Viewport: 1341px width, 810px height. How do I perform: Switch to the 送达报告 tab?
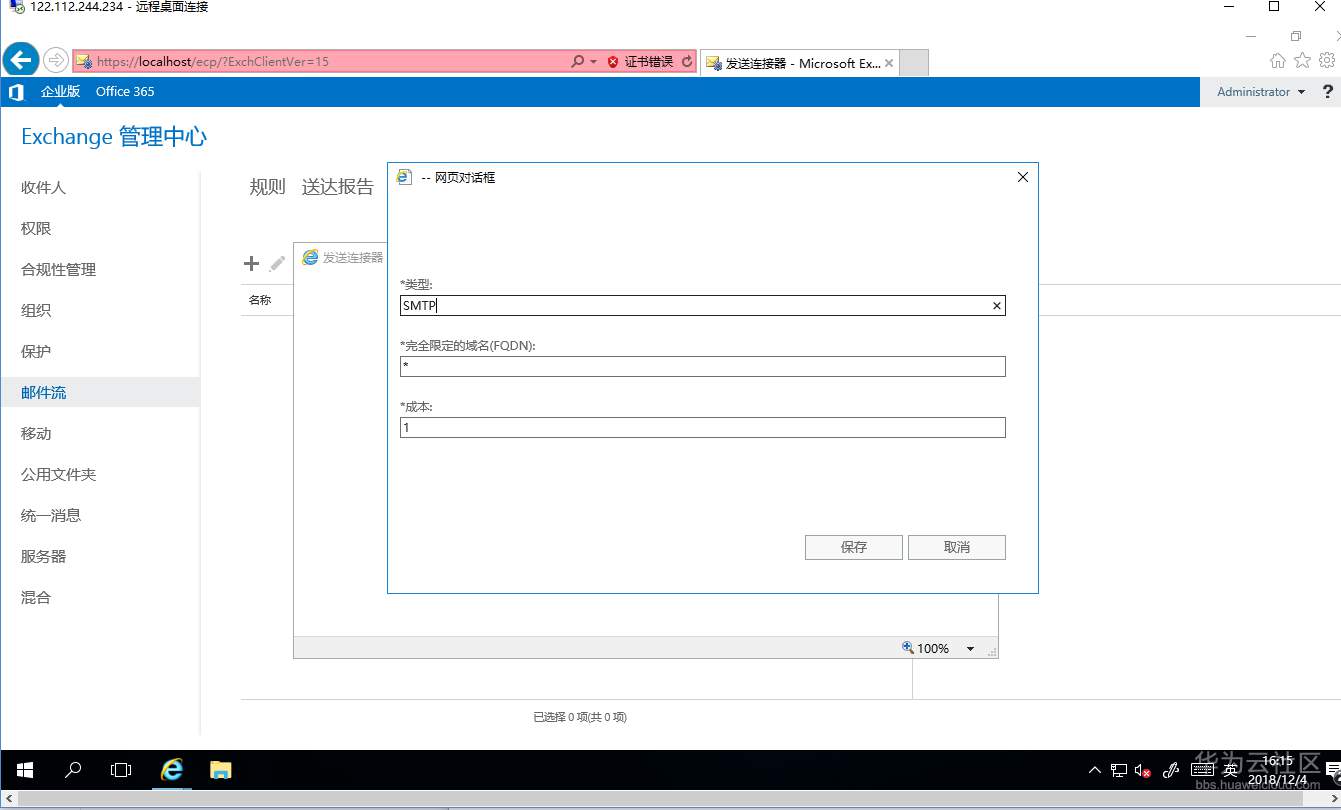pyautogui.click(x=338, y=186)
